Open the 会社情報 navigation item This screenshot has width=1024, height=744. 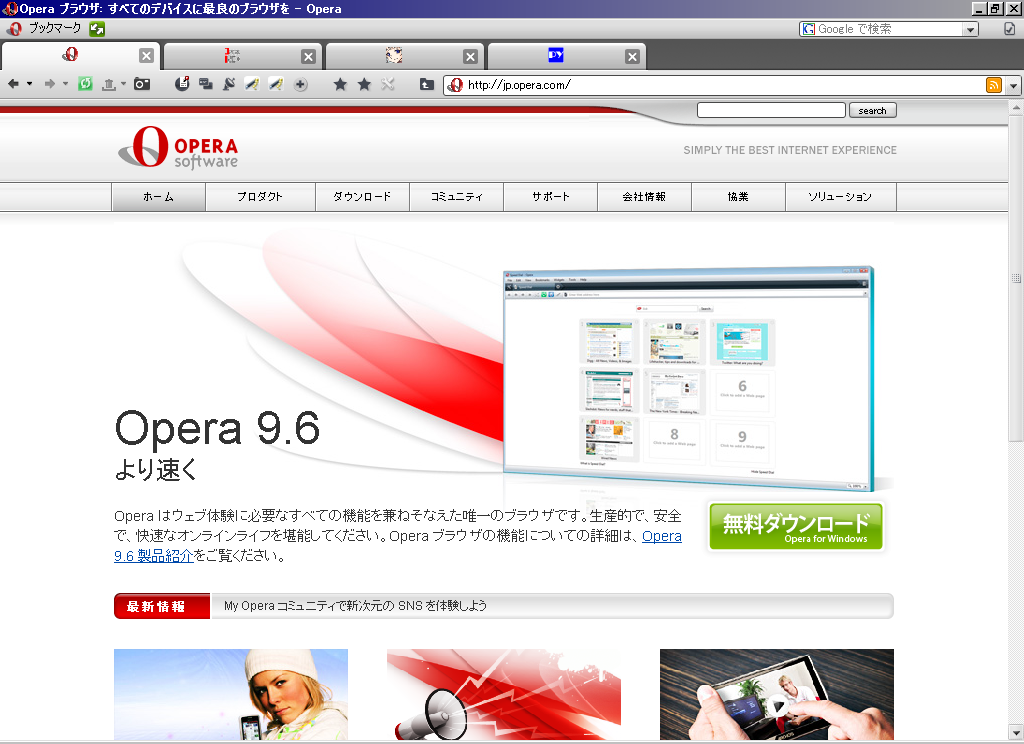[645, 197]
